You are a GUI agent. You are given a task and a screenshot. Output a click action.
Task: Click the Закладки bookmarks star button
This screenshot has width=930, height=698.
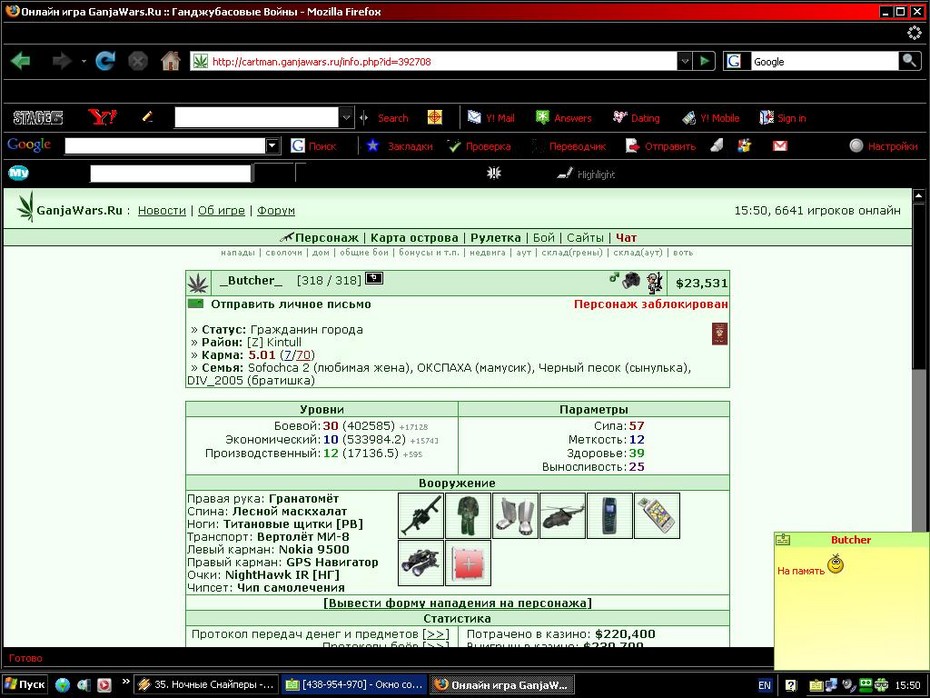click(400, 146)
